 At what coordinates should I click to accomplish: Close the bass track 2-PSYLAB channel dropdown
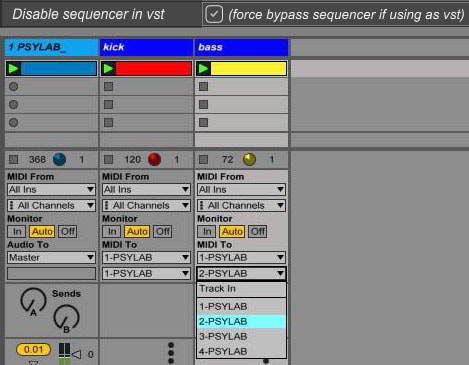coord(241,273)
